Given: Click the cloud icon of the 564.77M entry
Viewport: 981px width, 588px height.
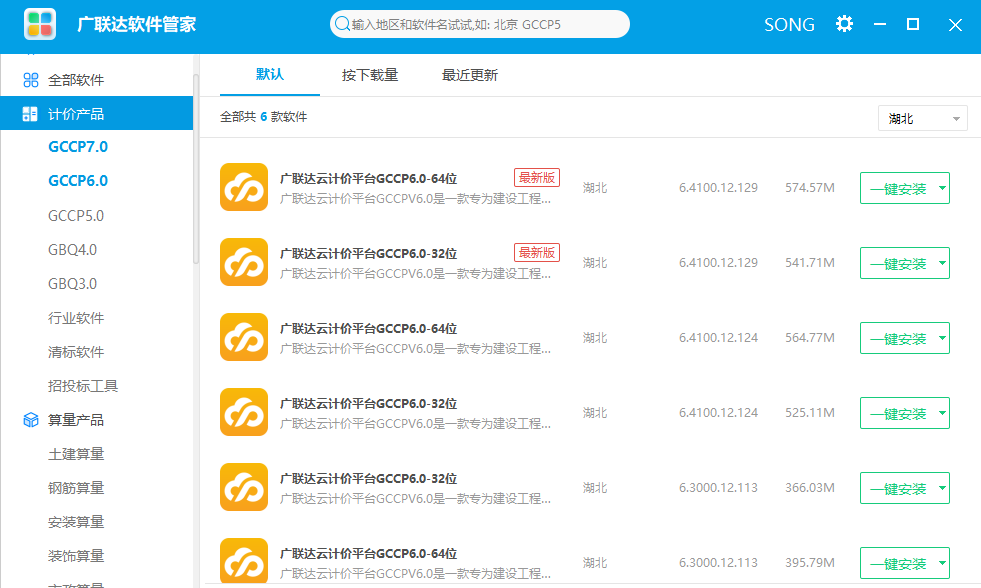Looking at the screenshot, I should click(244, 337).
